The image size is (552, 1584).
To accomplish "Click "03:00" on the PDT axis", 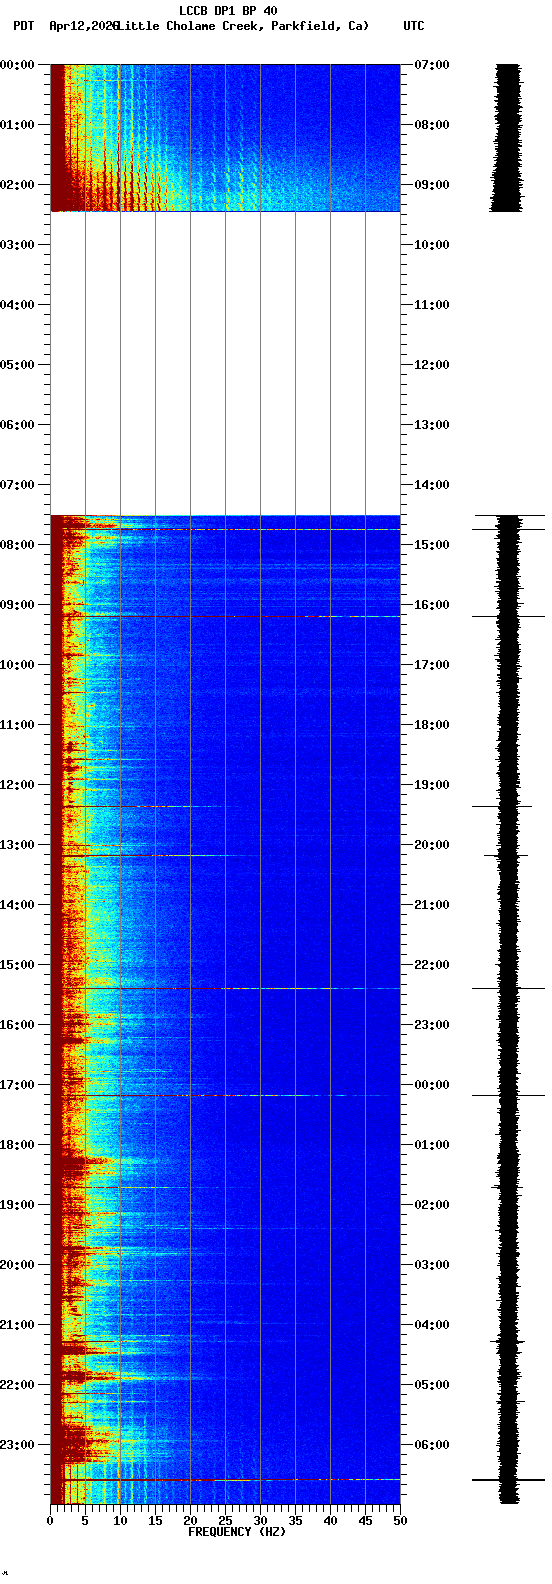I will click(16, 245).
